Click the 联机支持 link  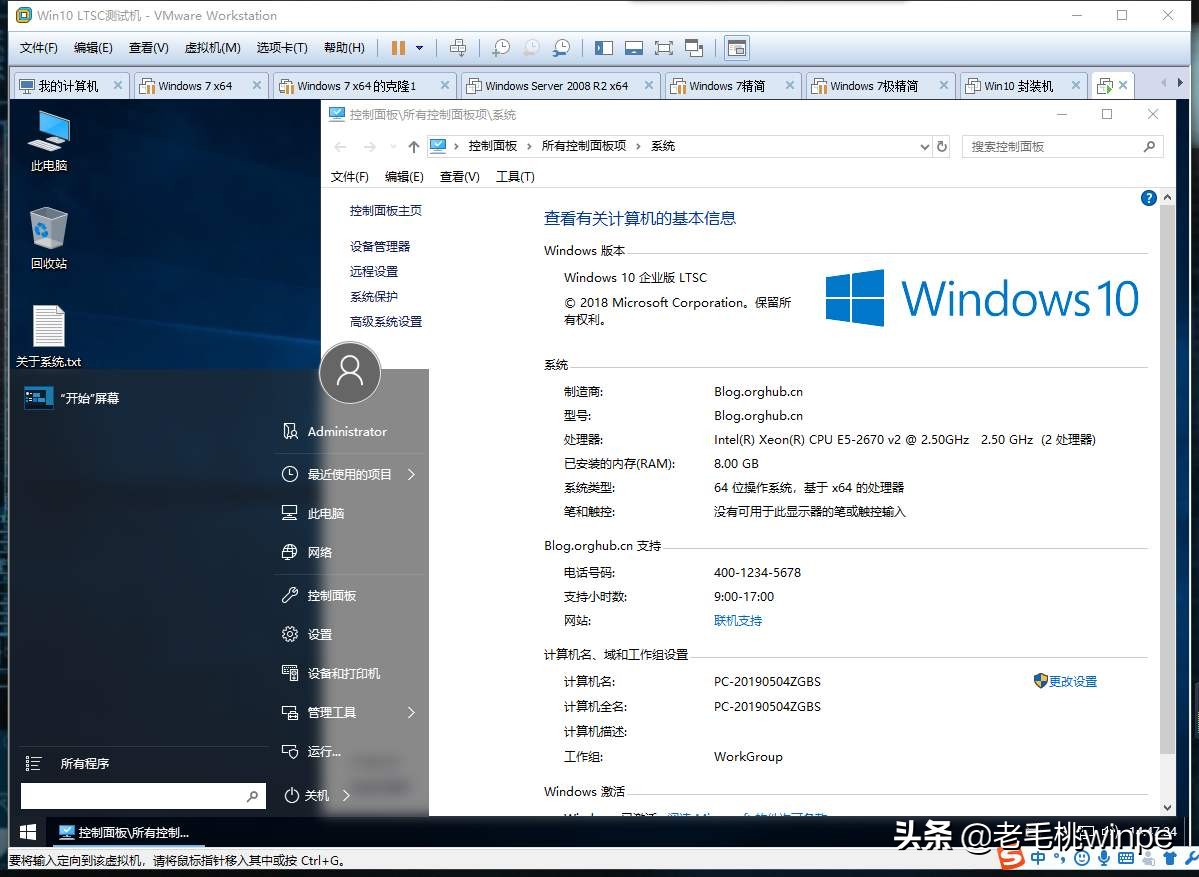737,620
